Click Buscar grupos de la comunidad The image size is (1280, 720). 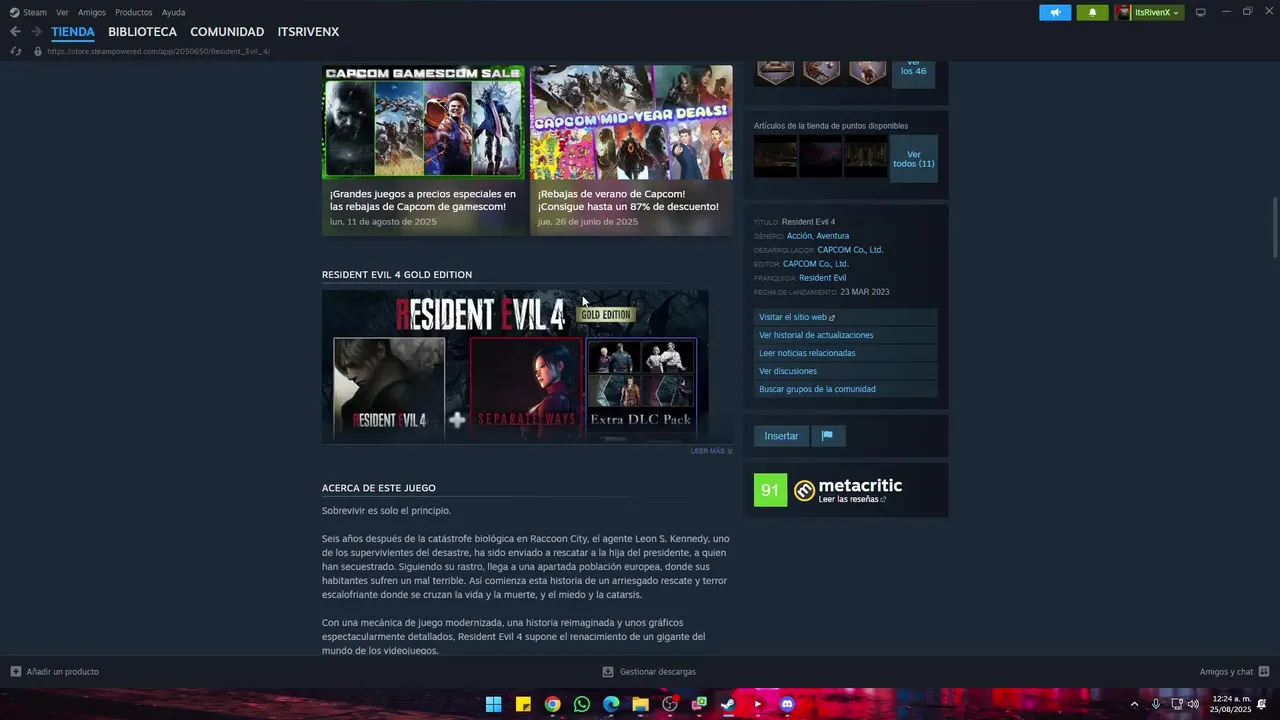(x=846, y=389)
